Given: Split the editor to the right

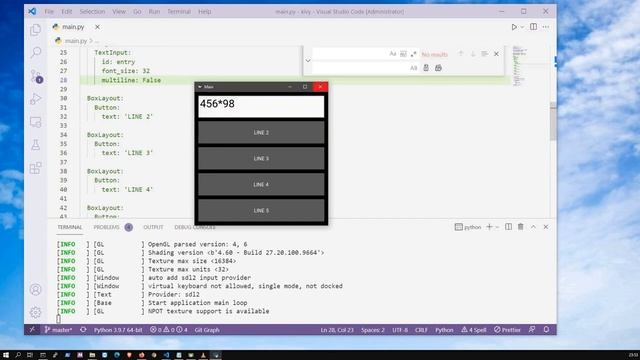Looking at the screenshot, I should click(x=533, y=27).
